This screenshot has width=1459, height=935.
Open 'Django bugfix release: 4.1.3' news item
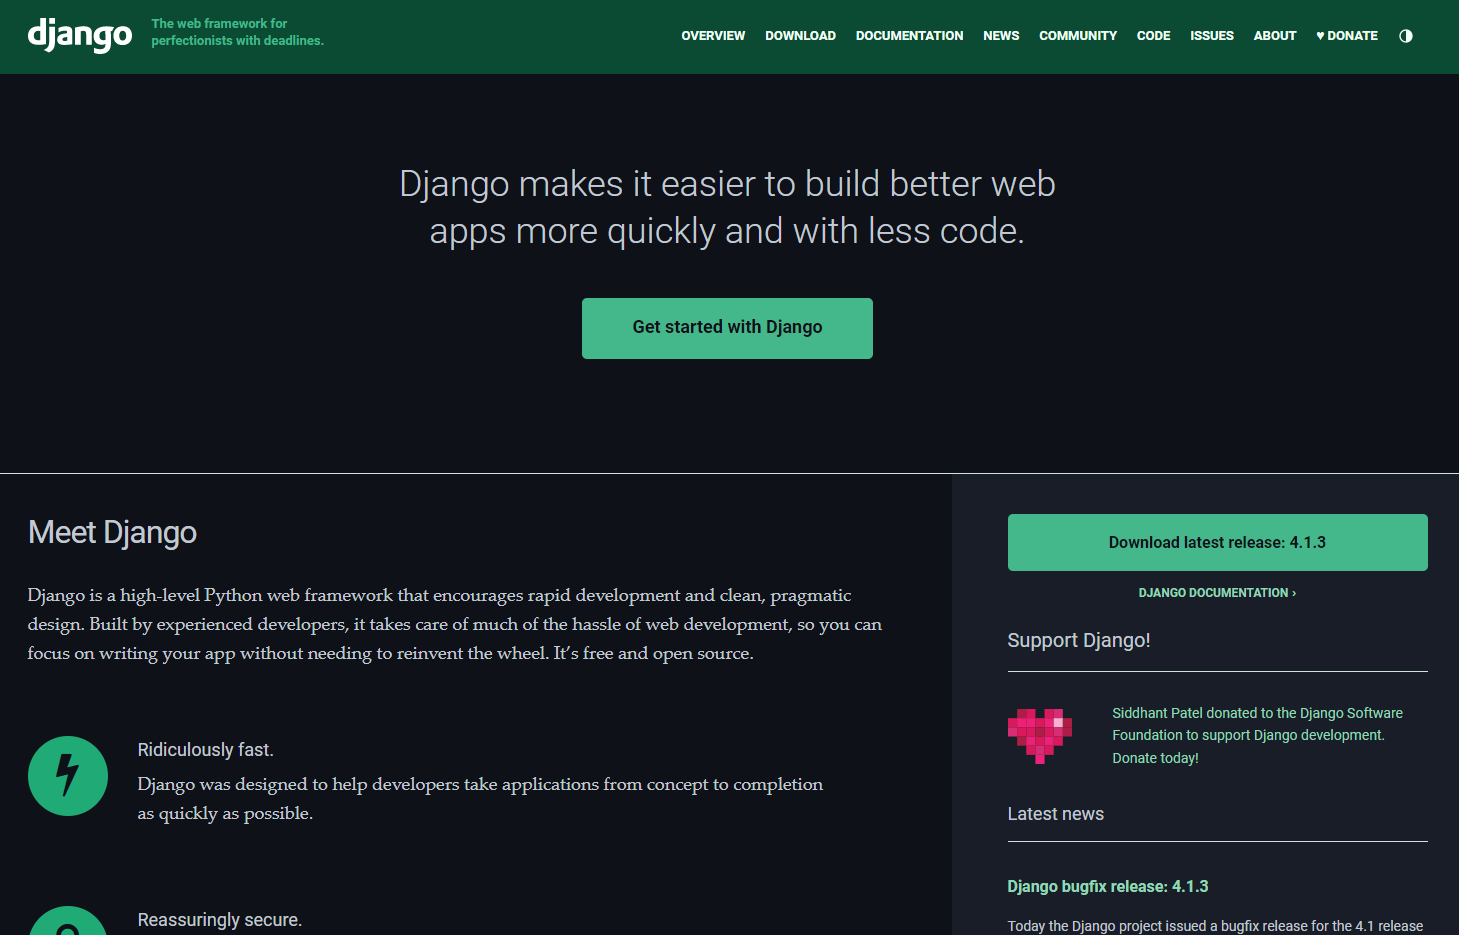[1108, 886]
